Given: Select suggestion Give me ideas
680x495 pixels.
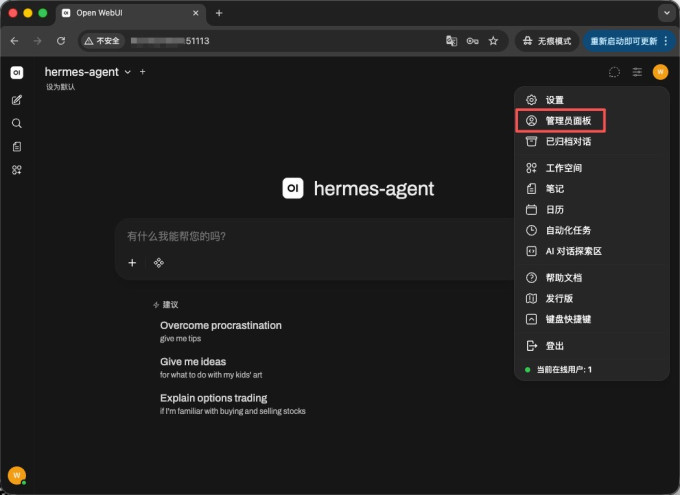Looking at the screenshot, I should pos(211,367).
